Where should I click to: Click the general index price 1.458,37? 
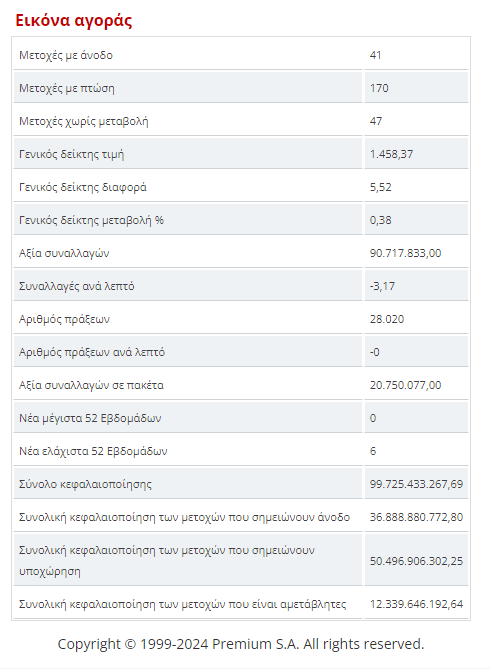coord(391,154)
